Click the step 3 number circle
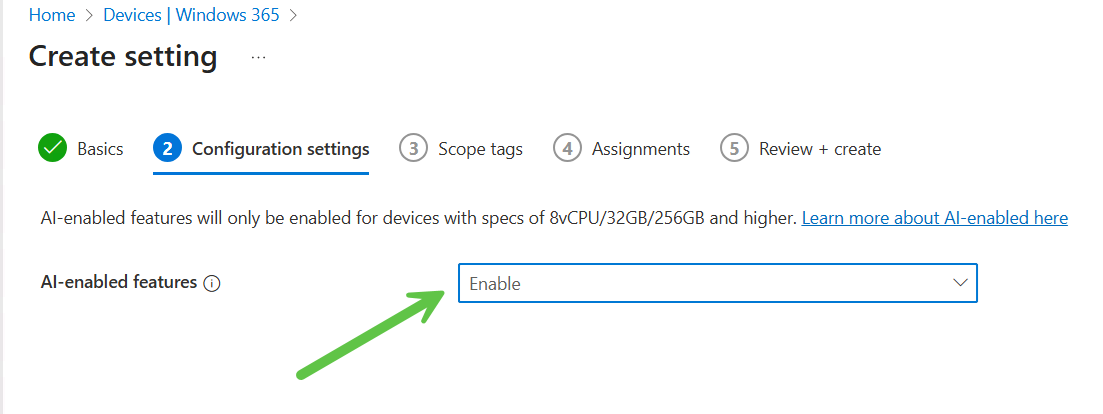Screen dimensions: 1103x414 tap(413, 148)
